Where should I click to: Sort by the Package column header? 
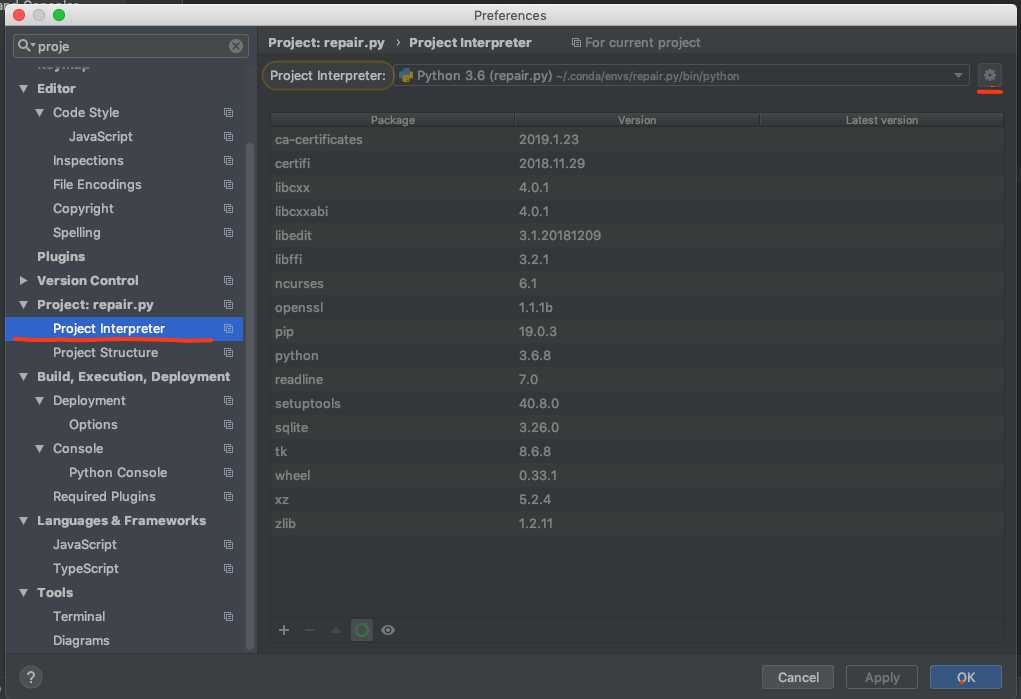pos(393,120)
